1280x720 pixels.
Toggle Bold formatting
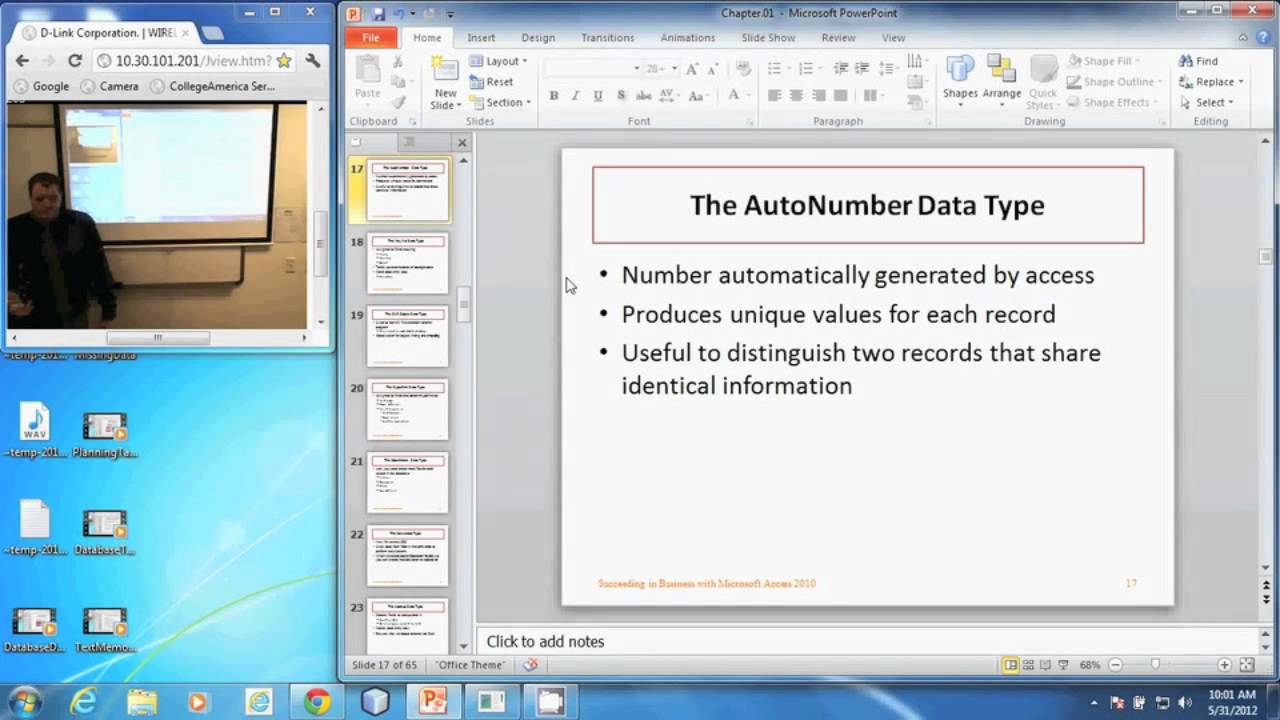click(x=554, y=96)
